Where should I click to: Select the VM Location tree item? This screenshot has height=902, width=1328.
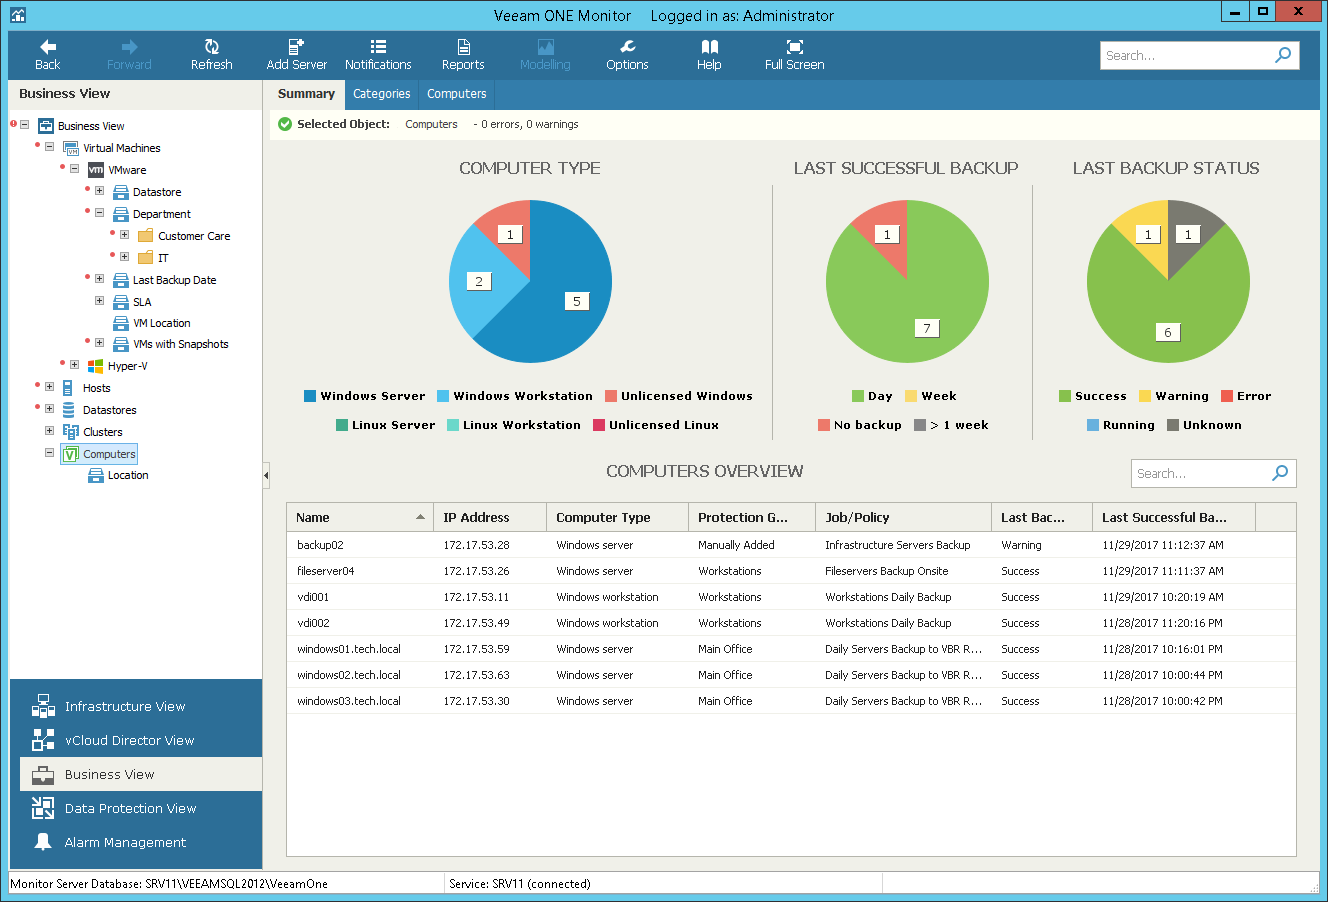coord(162,323)
